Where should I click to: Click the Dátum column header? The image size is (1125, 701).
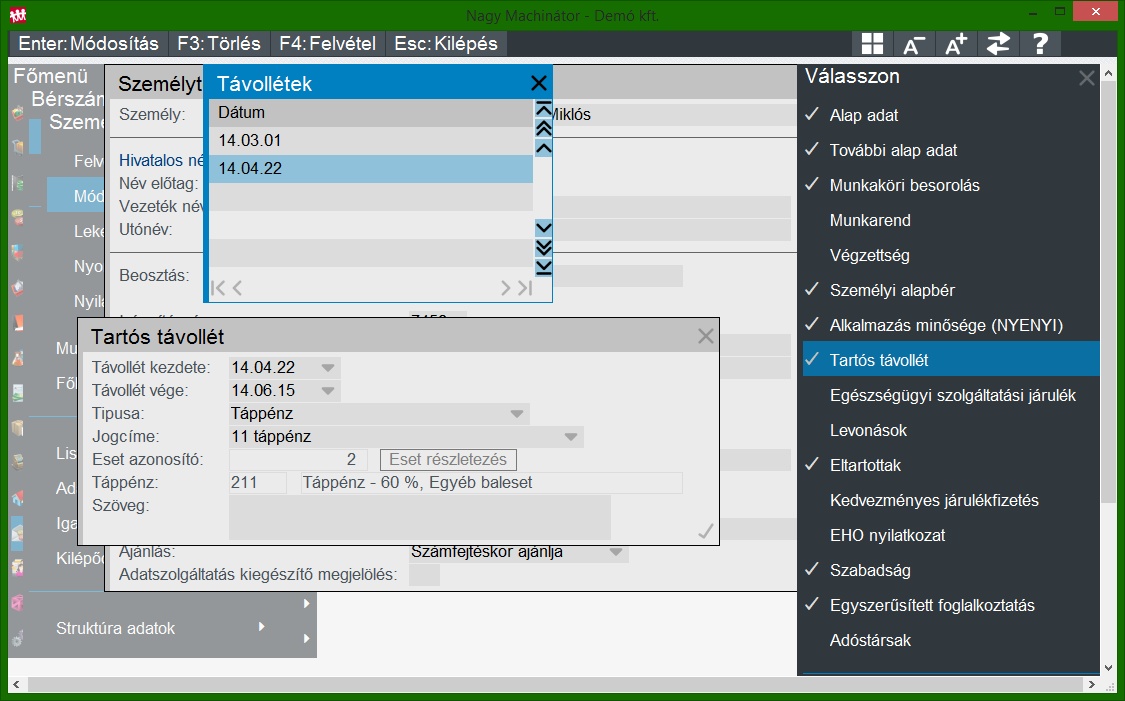[371, 113]
